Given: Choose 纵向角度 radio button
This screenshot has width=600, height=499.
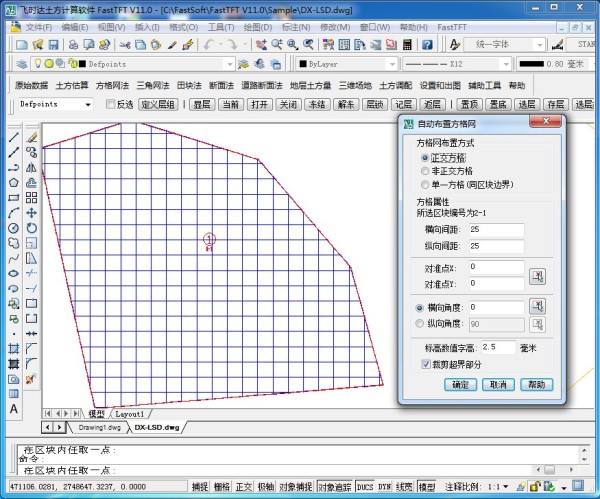Looking at the screenshot, I should [x=420, y=324].
